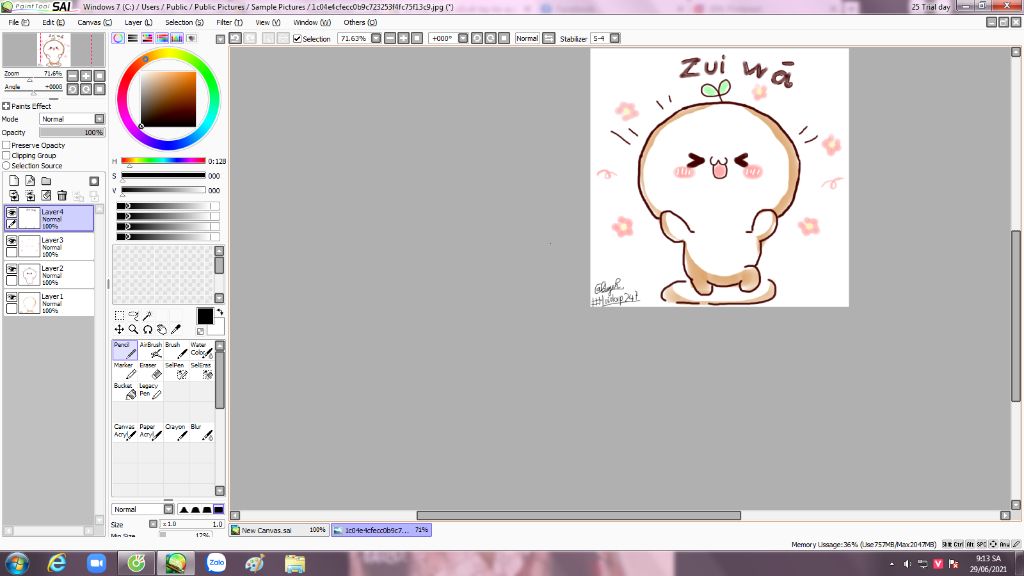Open the Canvas menu

pyautogui.click(x=94, y=22)
